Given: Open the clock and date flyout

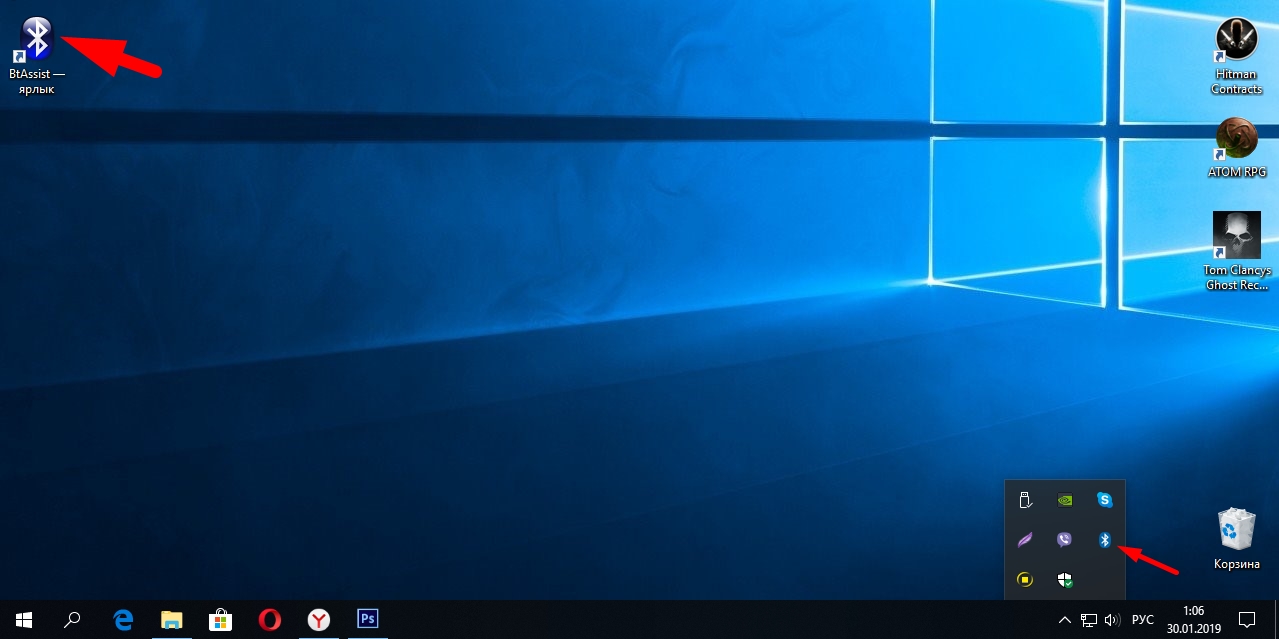Looking at the screenshot, I should coord(1192,620).
